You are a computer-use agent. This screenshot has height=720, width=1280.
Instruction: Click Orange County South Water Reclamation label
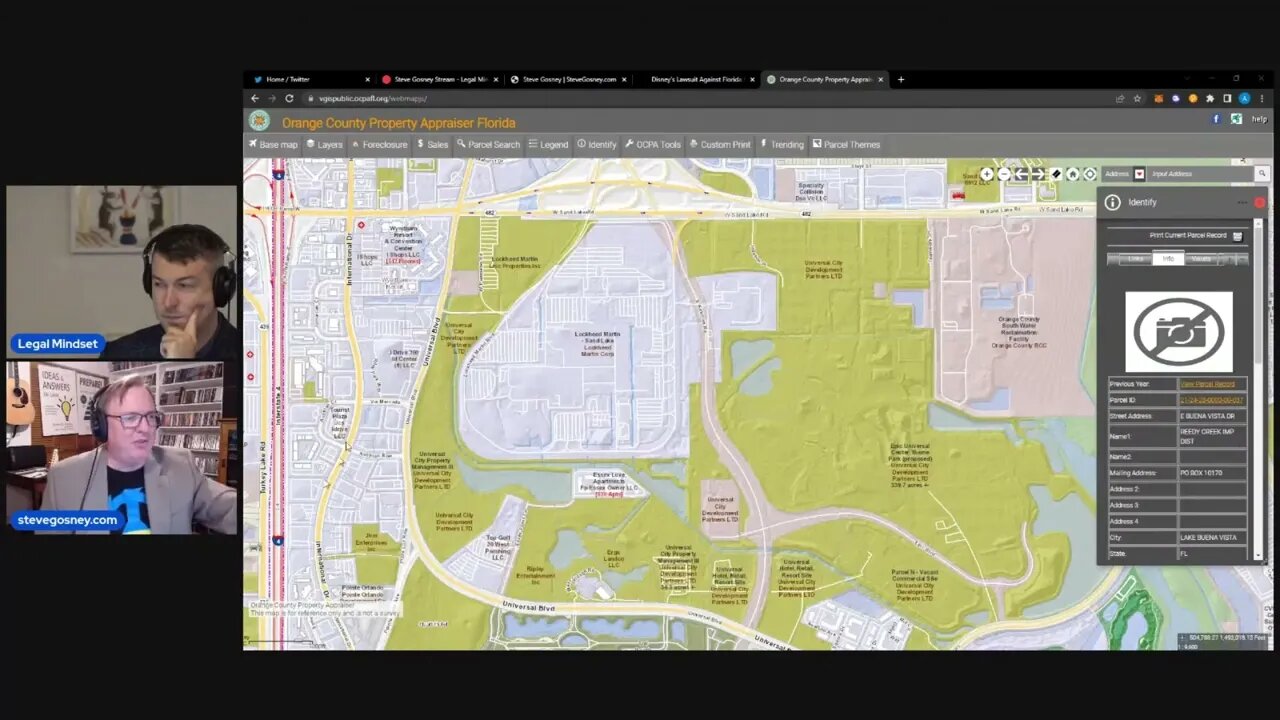[x=1019, y=332]
